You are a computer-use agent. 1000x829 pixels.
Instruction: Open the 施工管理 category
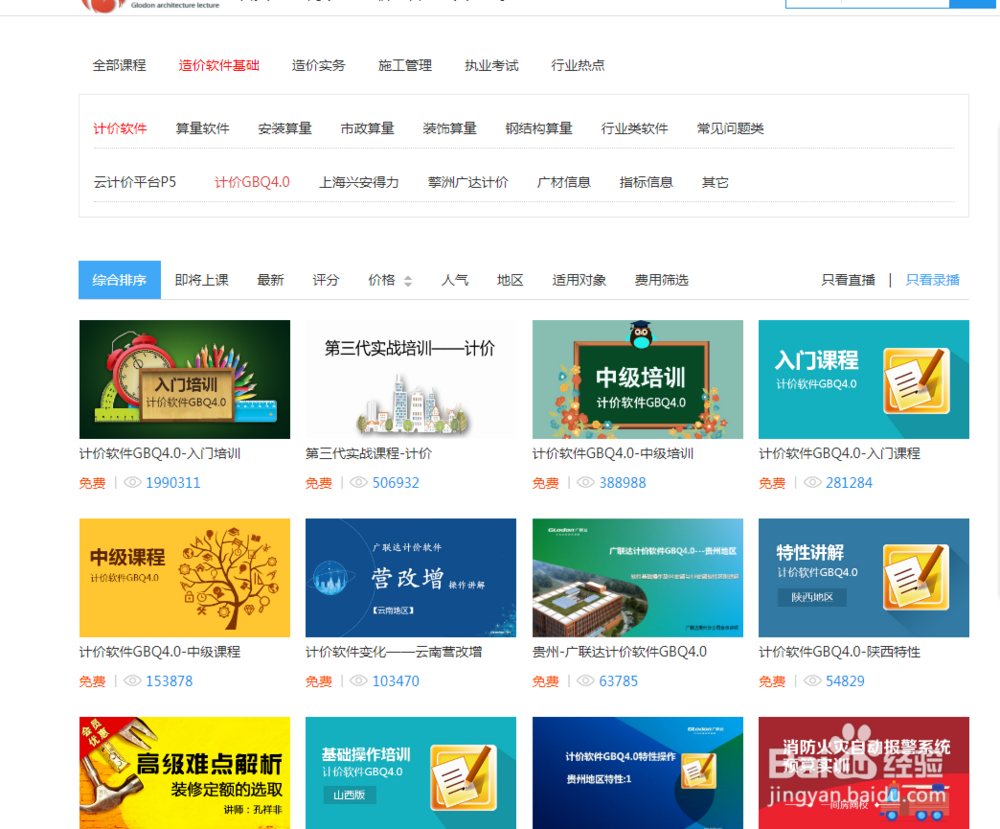pos(405,65)
